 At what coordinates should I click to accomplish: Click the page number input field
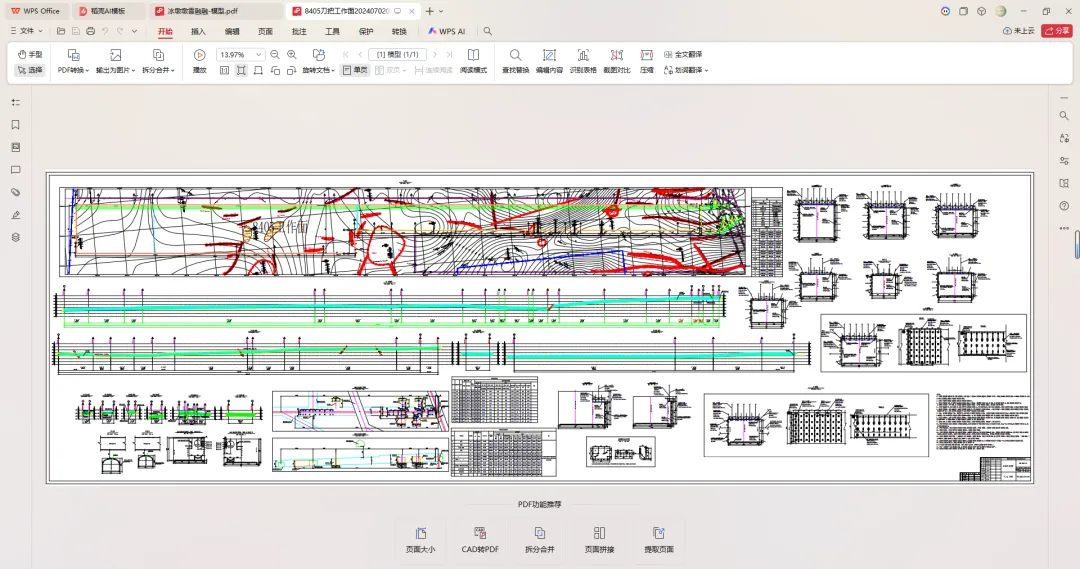click(x=398, y=54)
